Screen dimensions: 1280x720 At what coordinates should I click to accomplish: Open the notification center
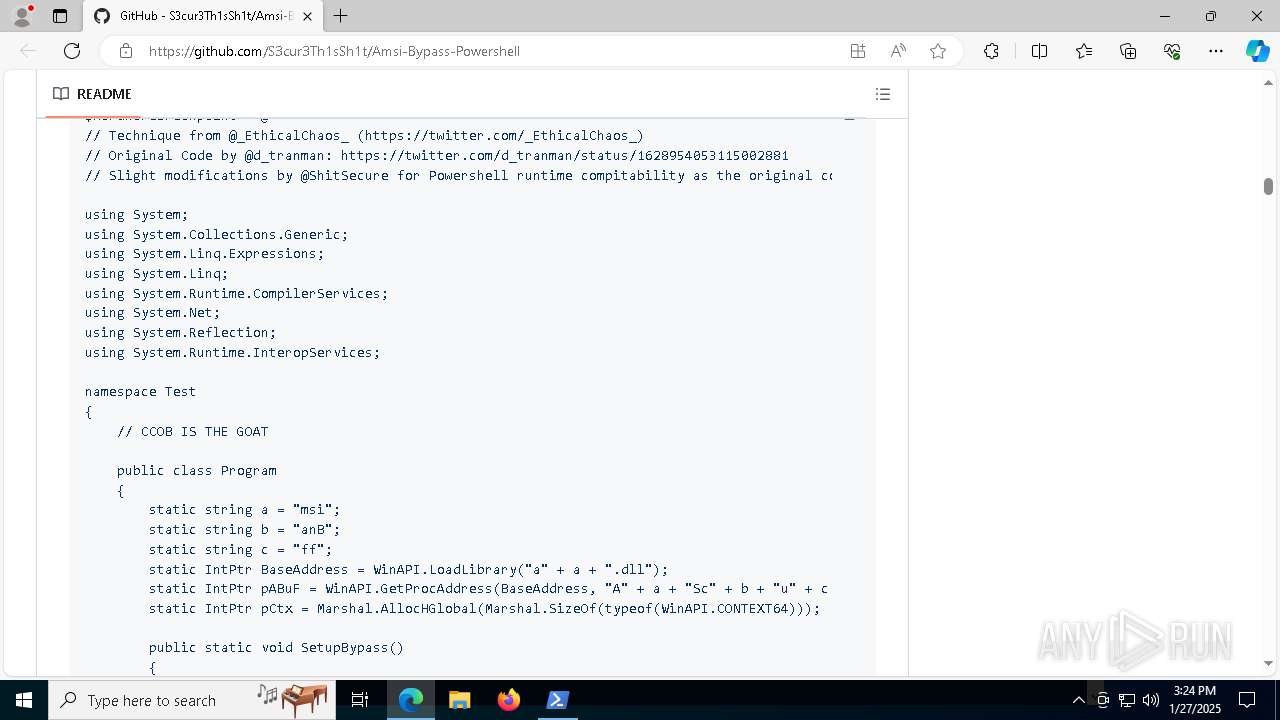[x=1247, y=700]
